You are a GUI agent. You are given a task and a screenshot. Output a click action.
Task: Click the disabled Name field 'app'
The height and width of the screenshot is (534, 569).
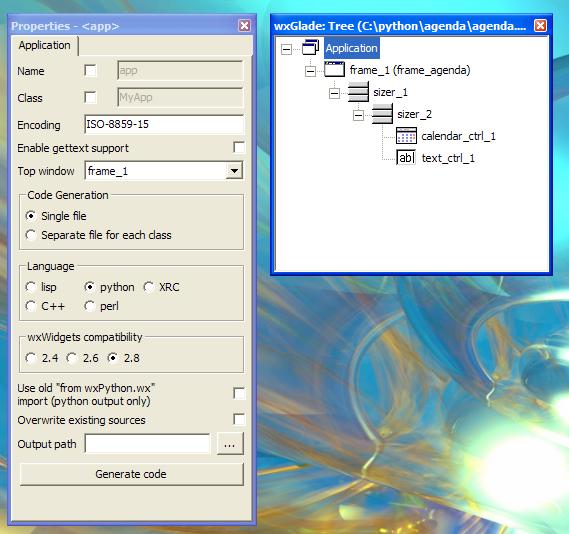click(180, 70)
